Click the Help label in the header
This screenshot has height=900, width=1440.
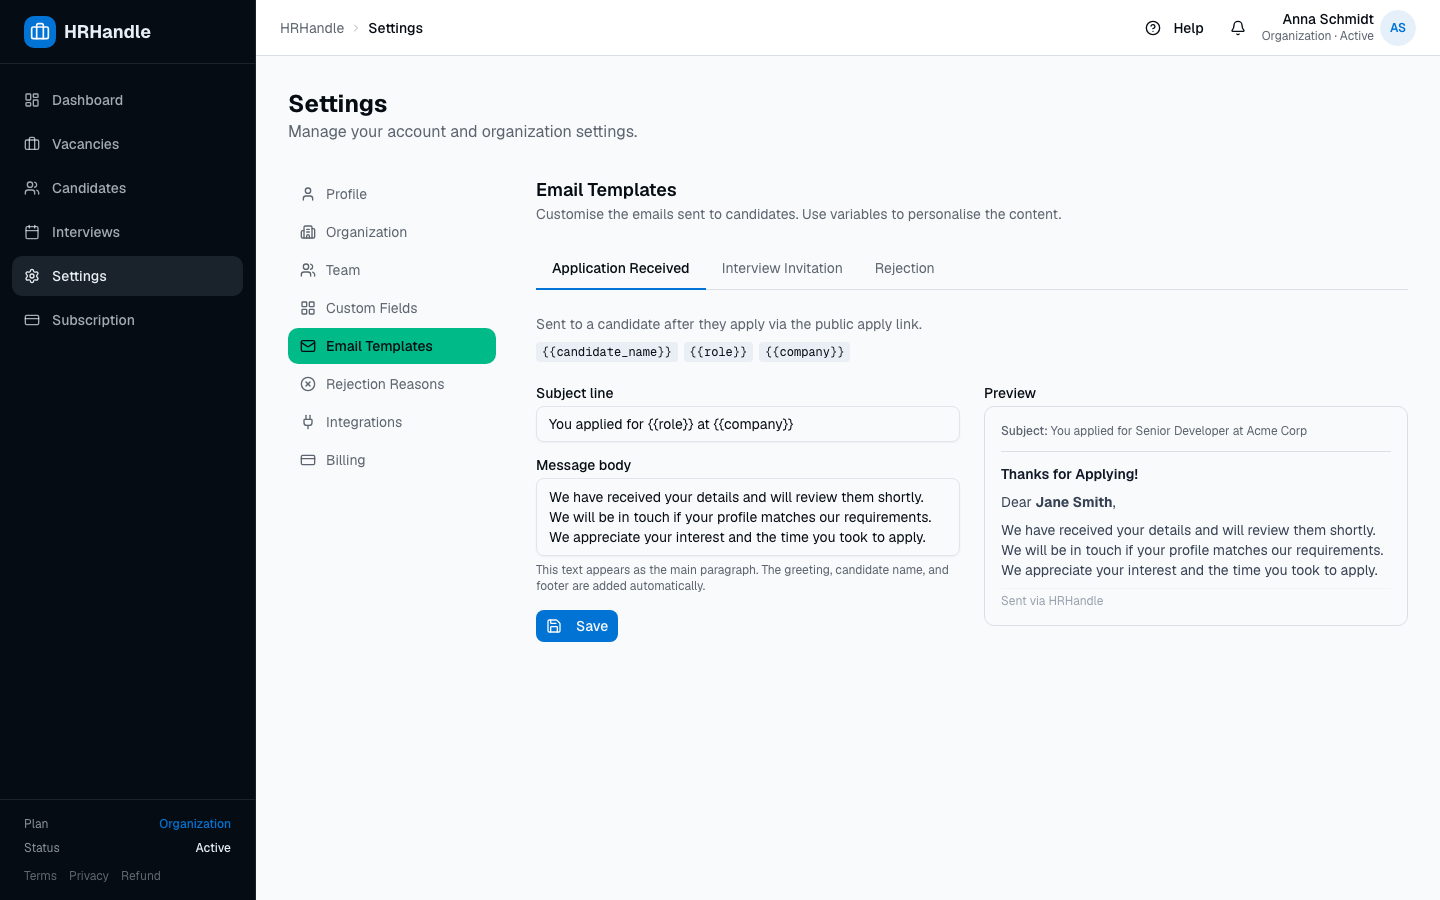coord(1188,28)
